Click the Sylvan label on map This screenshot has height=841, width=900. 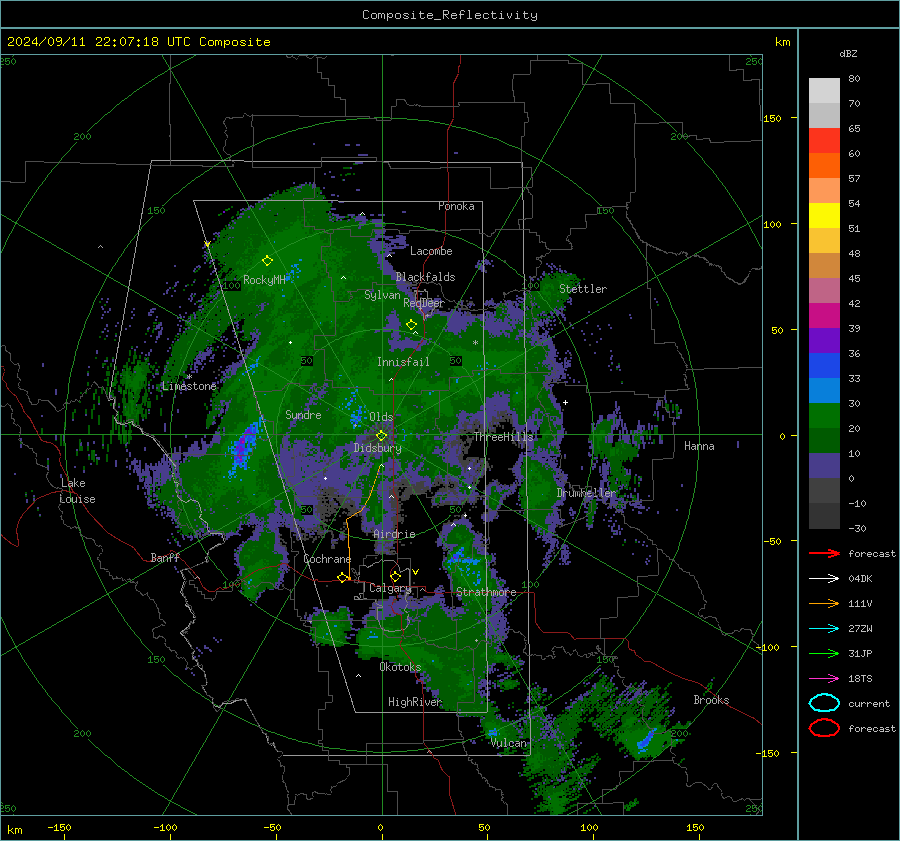tap(382, 295)
